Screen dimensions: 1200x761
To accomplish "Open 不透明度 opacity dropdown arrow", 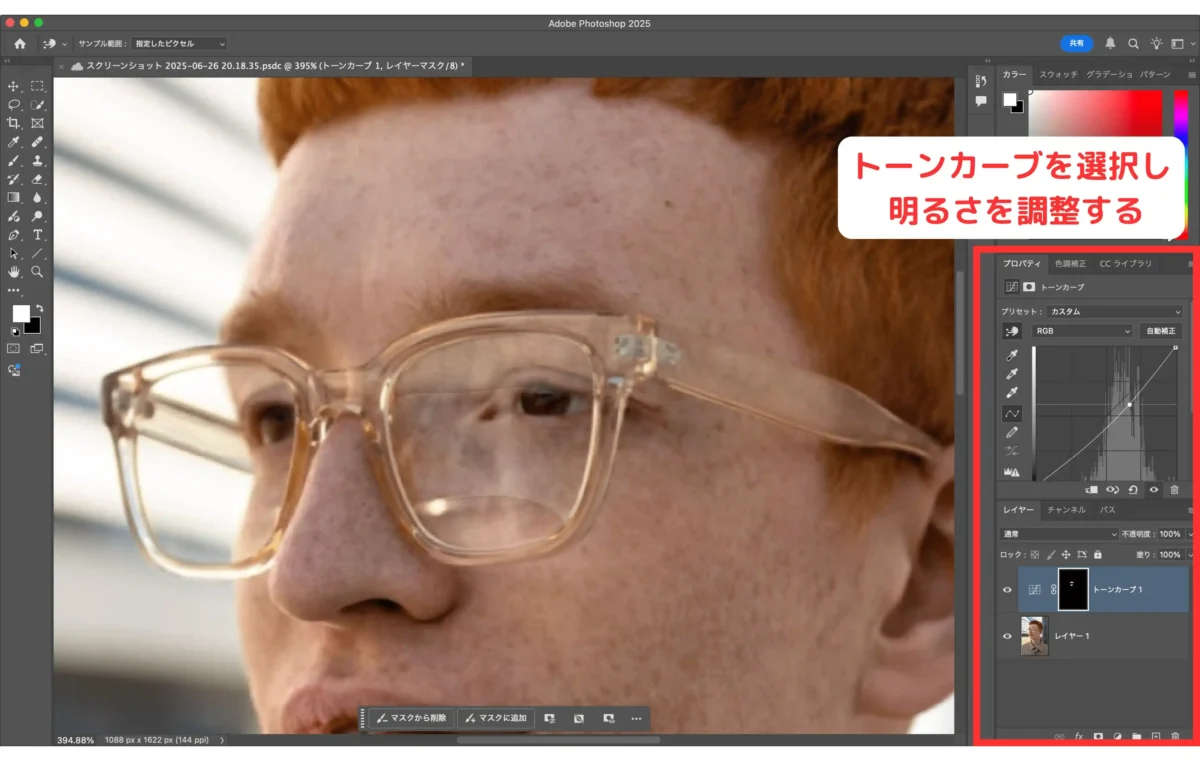I will (1189, 535).
